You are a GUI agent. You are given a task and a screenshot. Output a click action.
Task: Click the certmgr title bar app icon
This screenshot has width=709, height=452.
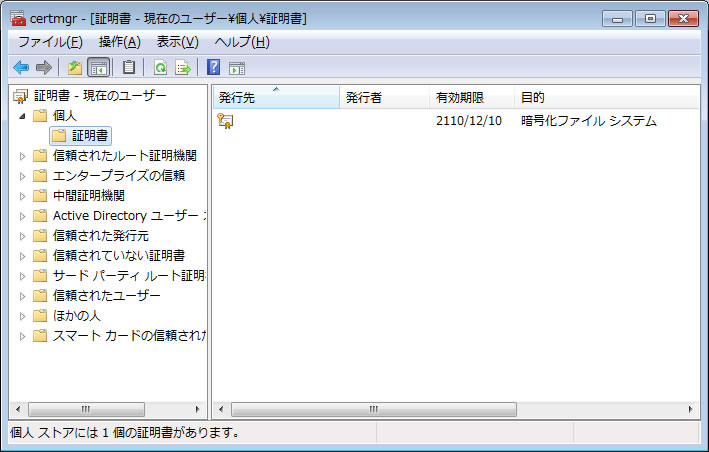(18, 18)
